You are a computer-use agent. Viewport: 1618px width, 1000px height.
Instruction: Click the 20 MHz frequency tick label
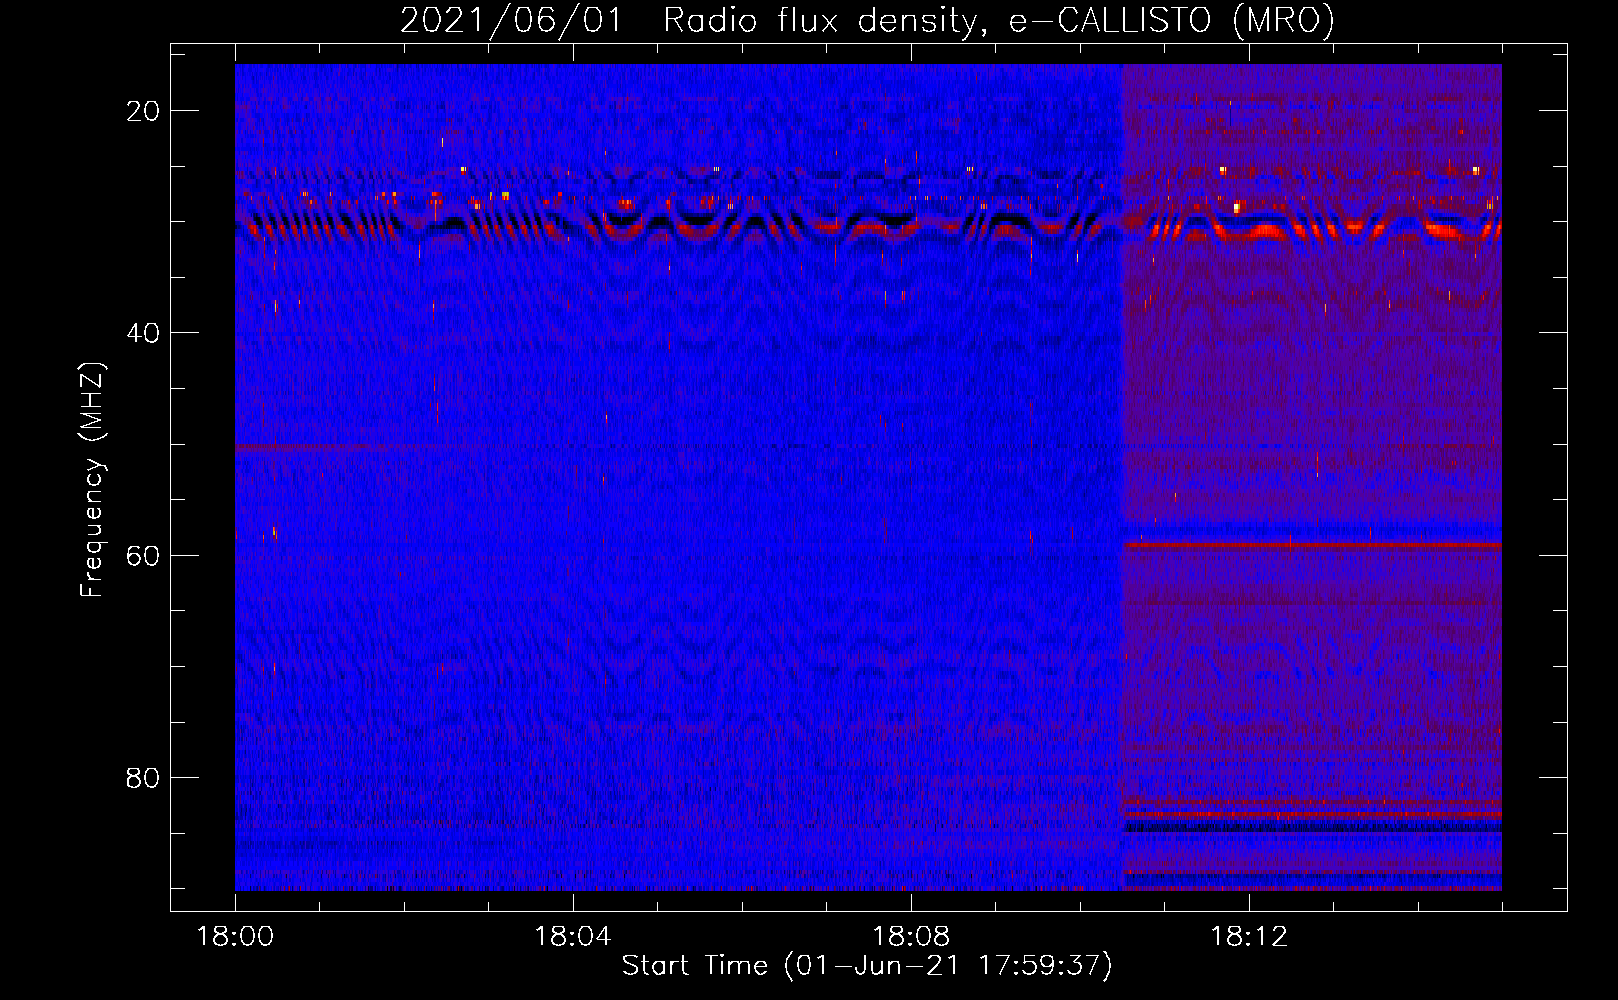pyautogui.click(x=144, y=111)
